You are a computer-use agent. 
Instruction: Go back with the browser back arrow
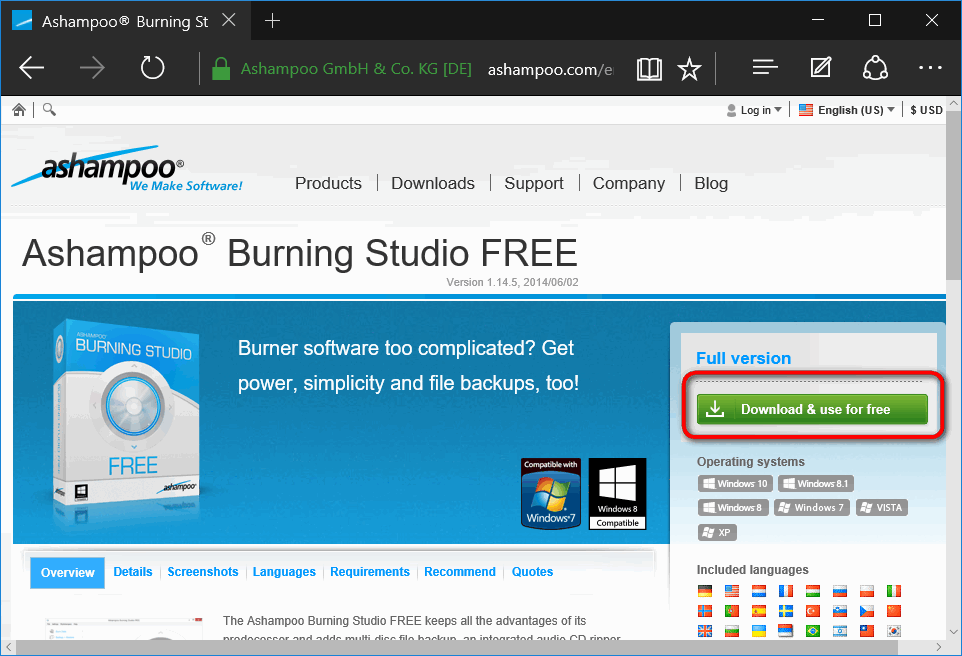click(31, 68)
